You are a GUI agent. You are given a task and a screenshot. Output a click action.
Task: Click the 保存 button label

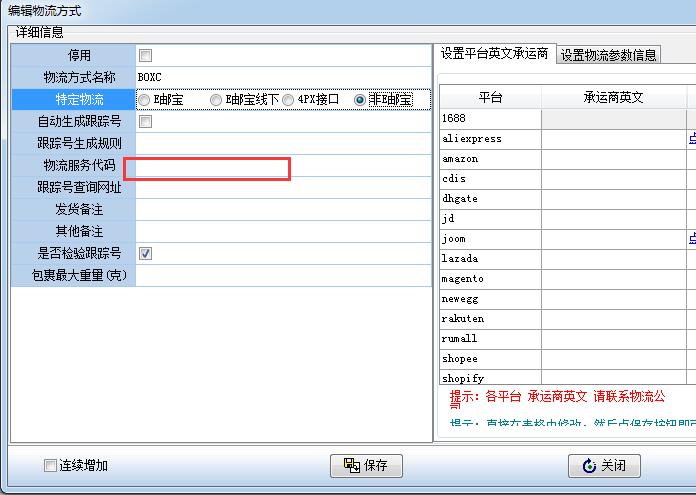(x=376, y=465)
